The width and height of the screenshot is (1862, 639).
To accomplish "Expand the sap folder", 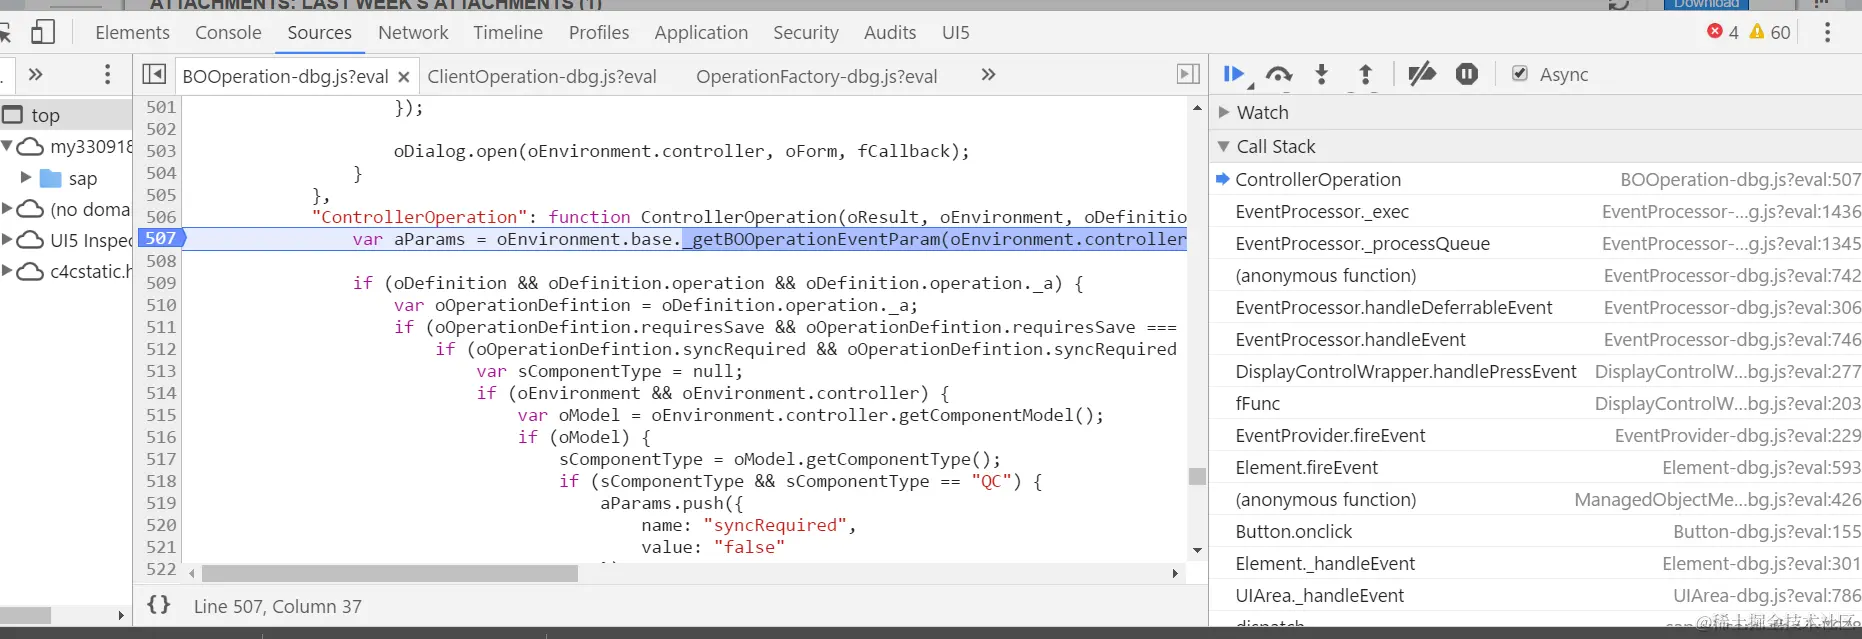I will tap(26, 178).
